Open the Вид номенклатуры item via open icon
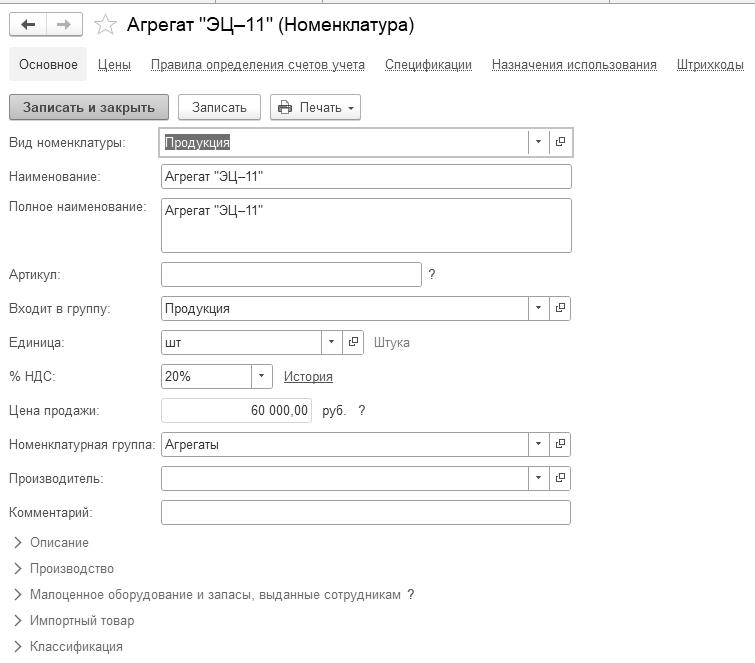Viewport: 755px width, 663px height. (560, 142)
